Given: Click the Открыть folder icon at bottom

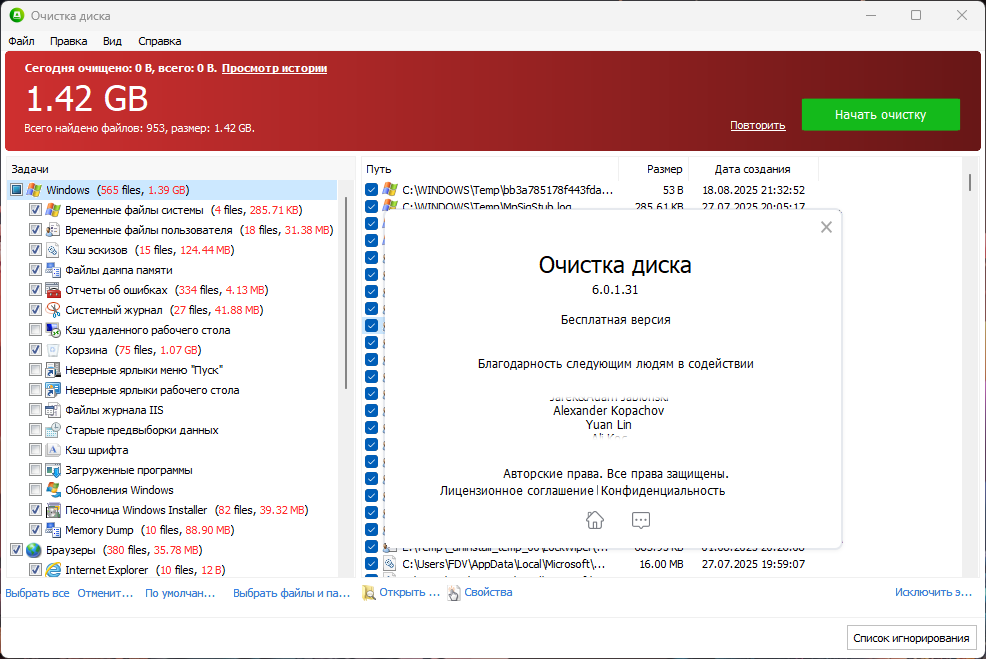Looking at the screenshot, I should point(368,592).
